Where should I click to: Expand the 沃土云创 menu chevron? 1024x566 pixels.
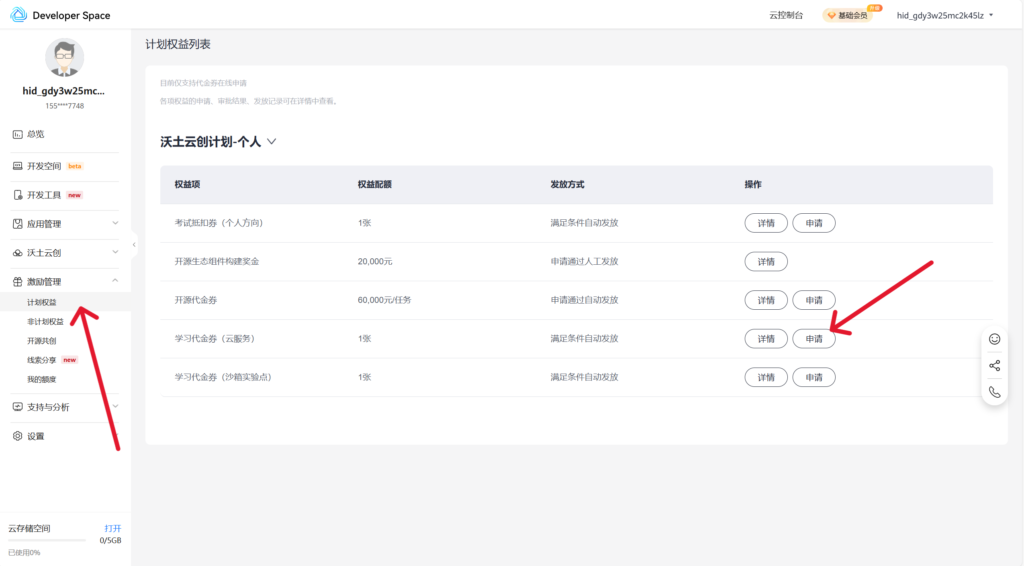[x=115, y=252]
